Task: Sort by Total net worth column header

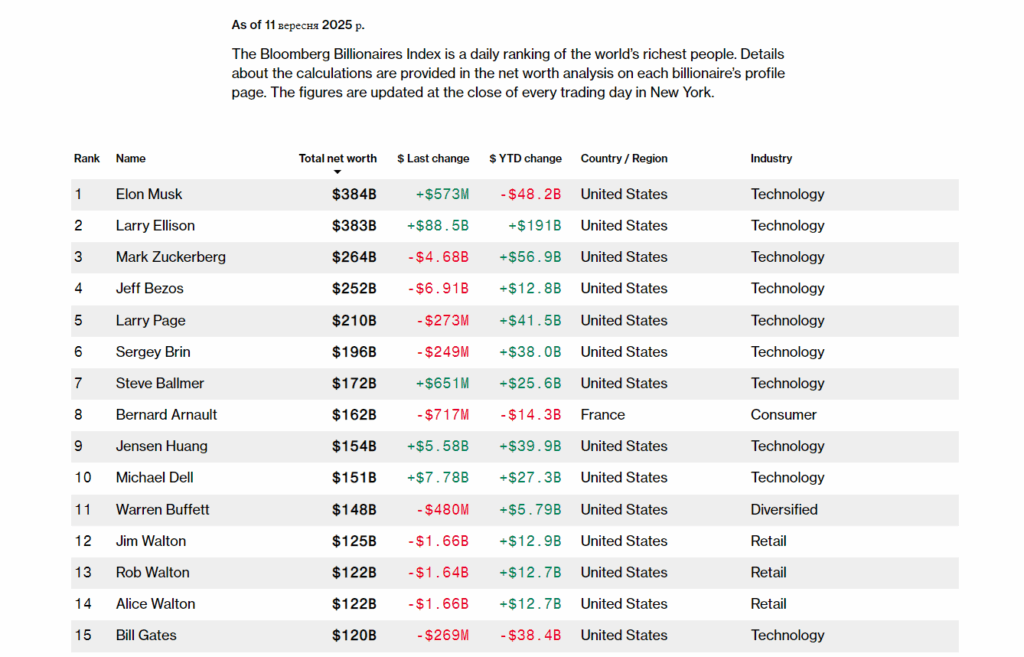Action: pyautogui.click(x=337, y=158)
